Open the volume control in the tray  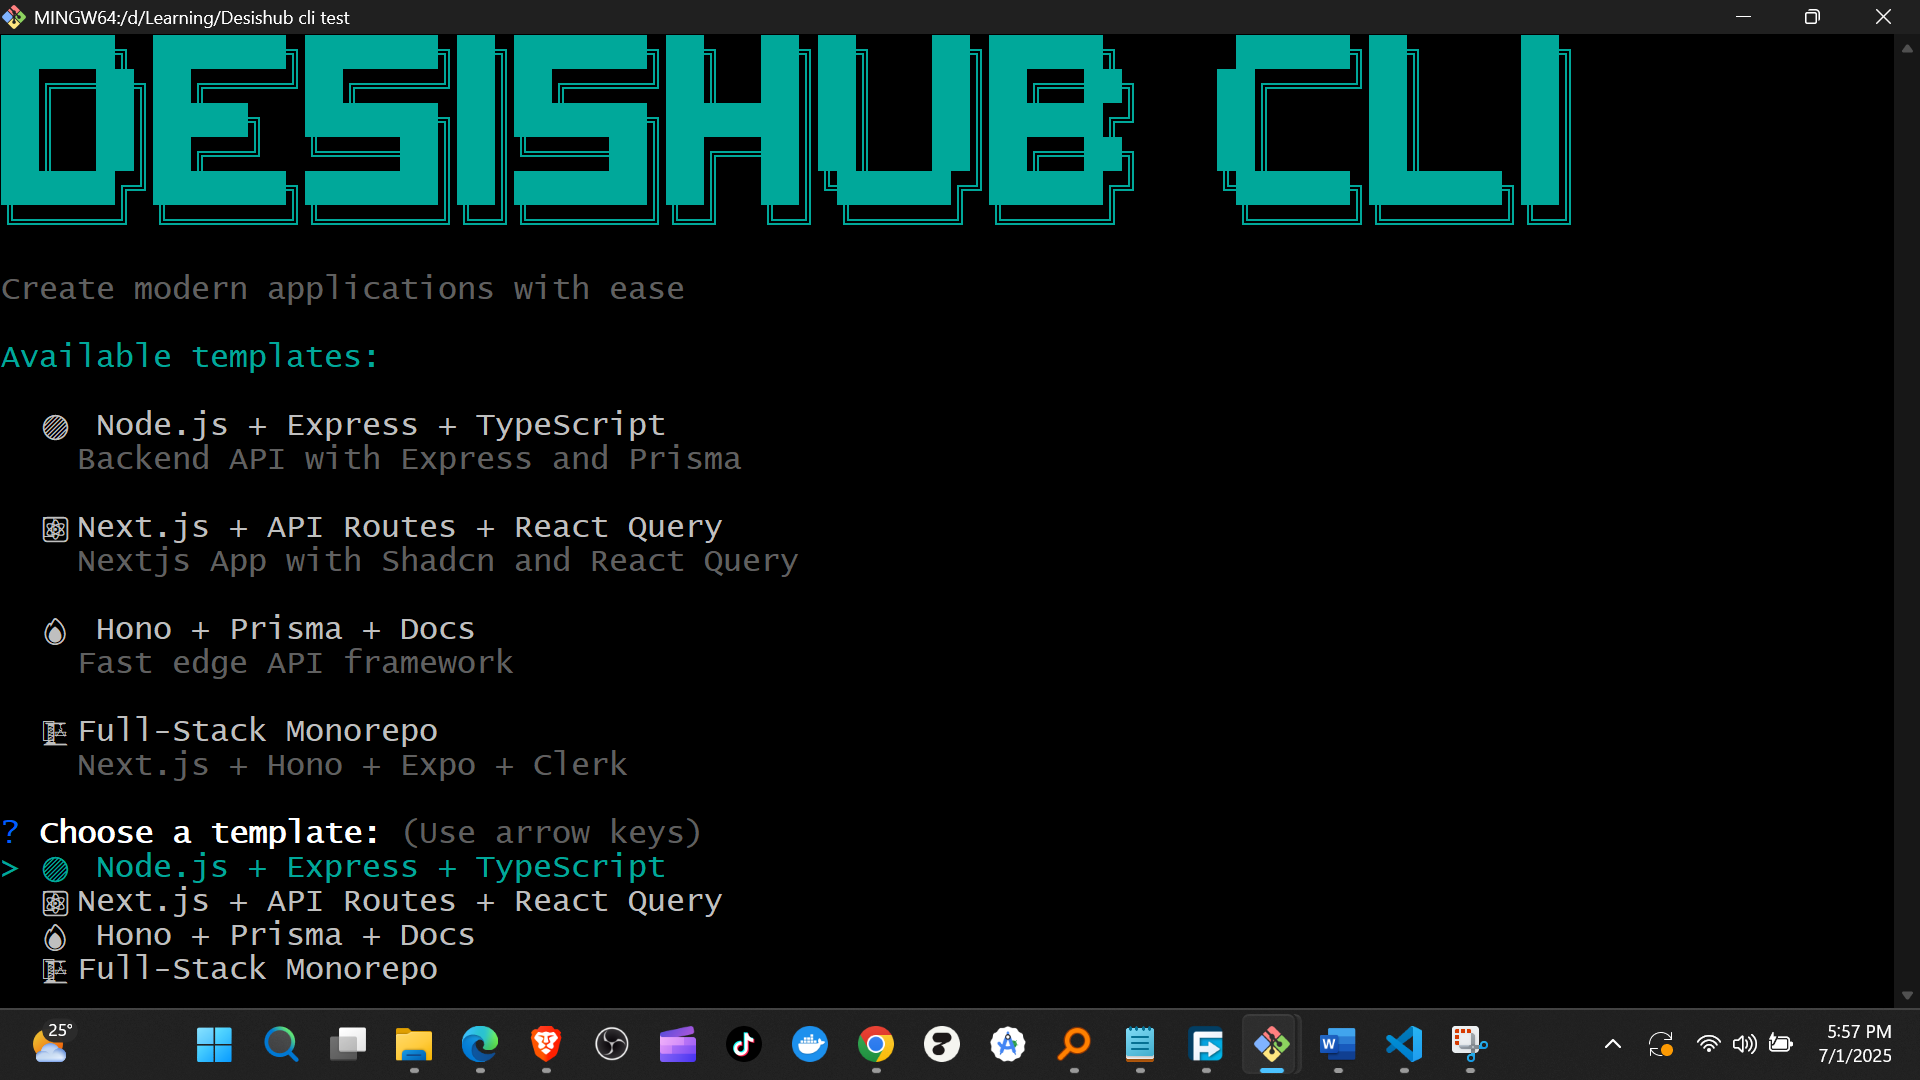pos(1744,1045)
